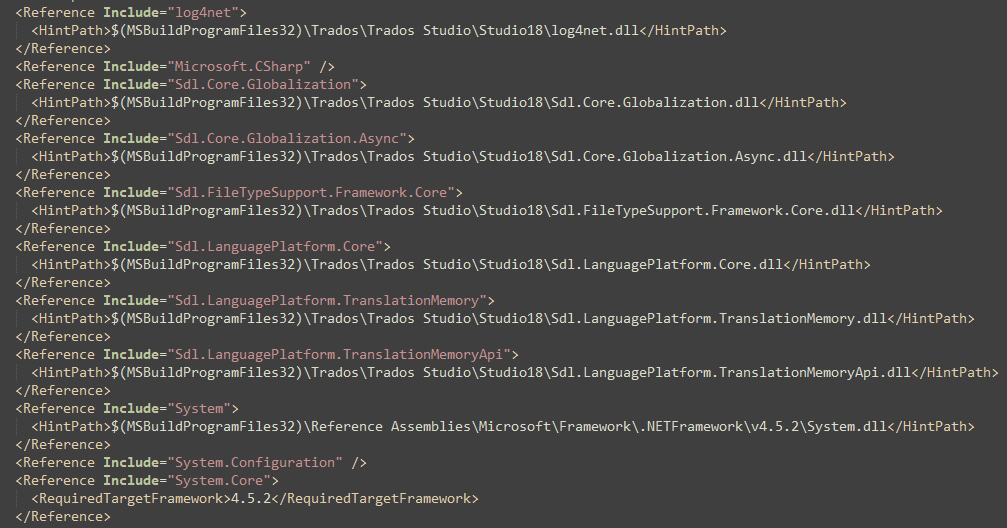Screen dimensions: 1007x528
Task: Click the "Sdl.LanguagePlatform.TranslationMemoryApi" Include line
Action: pyautogui.click(x=267, y=354)
